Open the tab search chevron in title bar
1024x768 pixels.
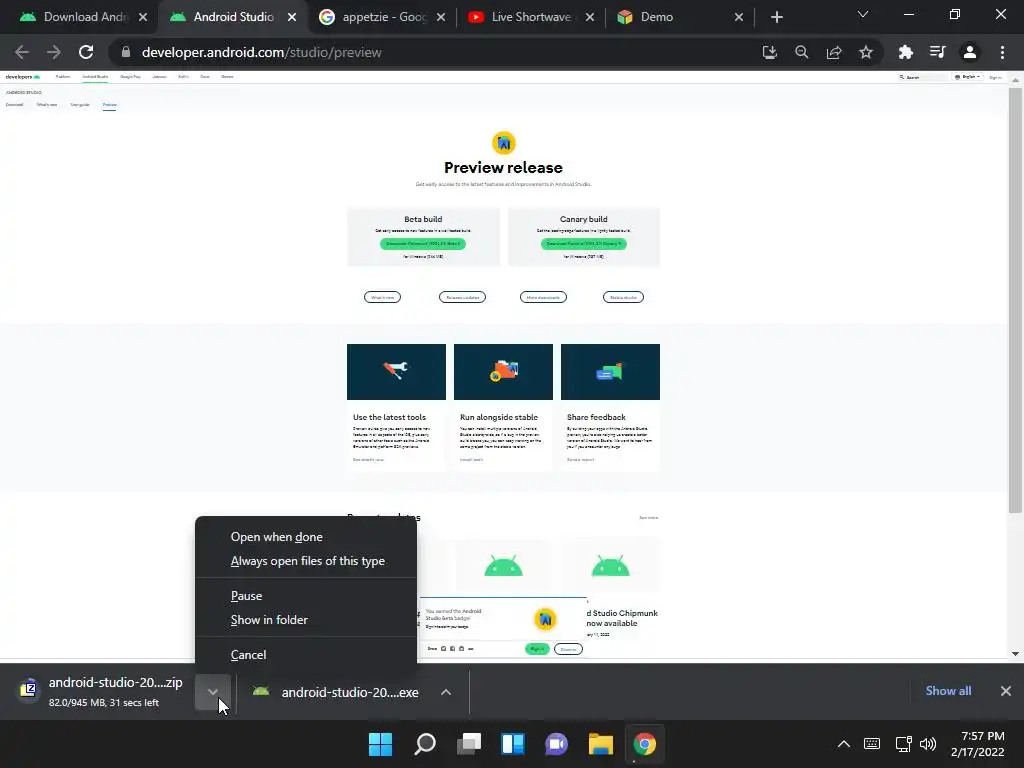pos(863,14)
